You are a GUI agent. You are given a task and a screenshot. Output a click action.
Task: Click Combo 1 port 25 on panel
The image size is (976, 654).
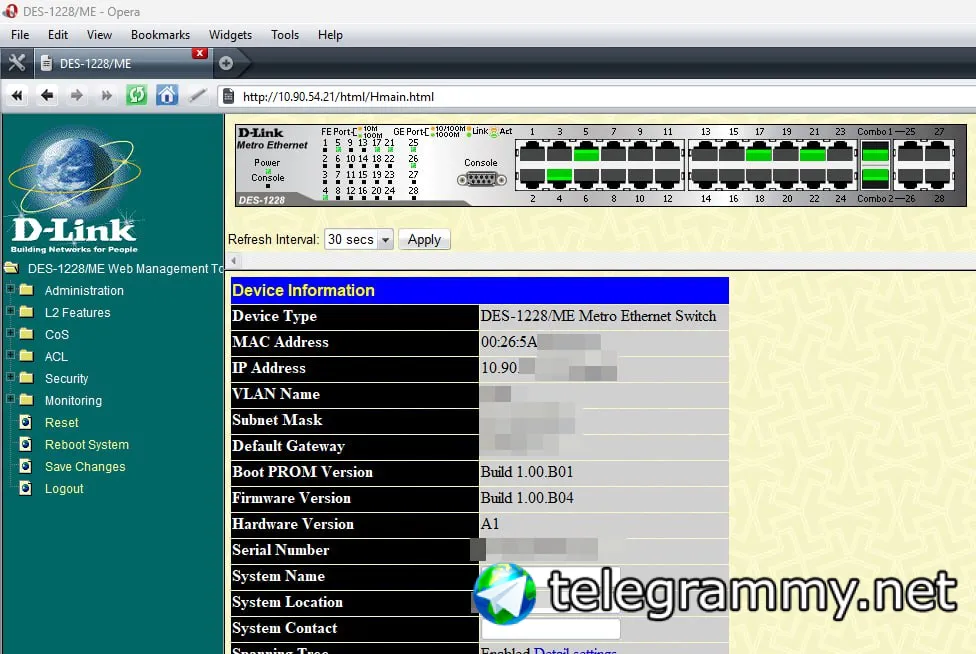coord(875,151)
